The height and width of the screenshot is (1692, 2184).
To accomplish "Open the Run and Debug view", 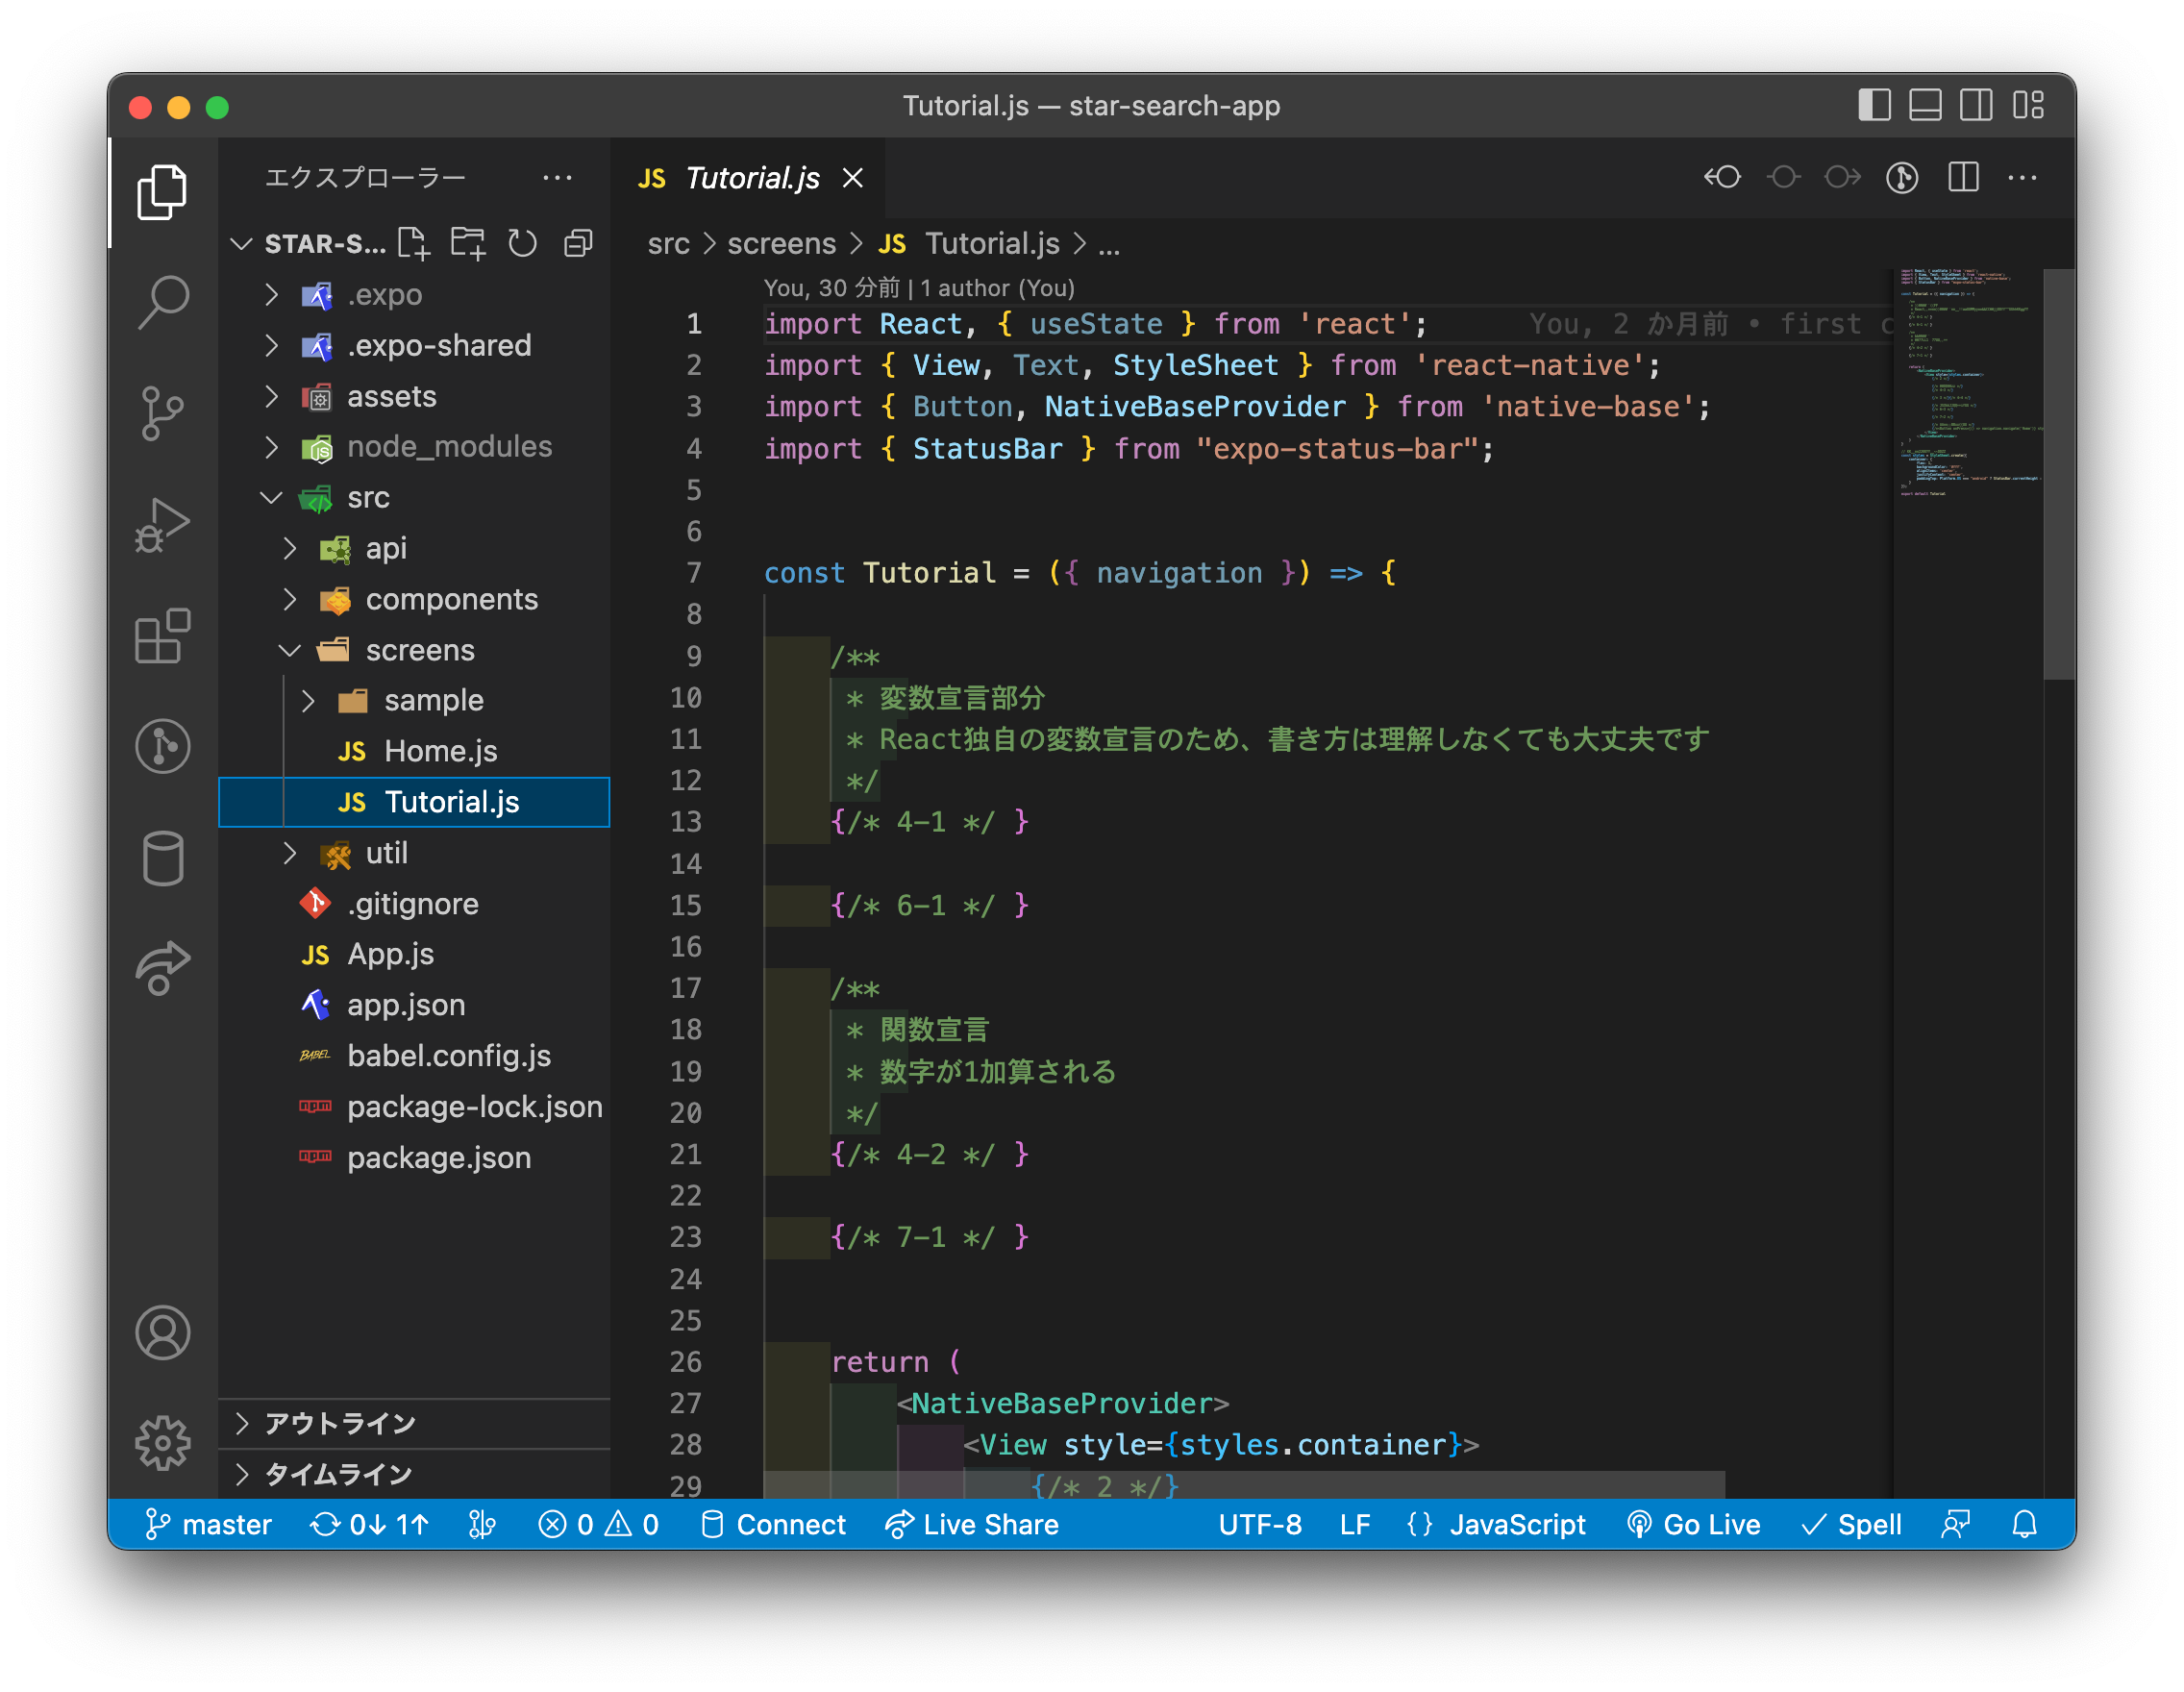I will (x=162, y=524).
